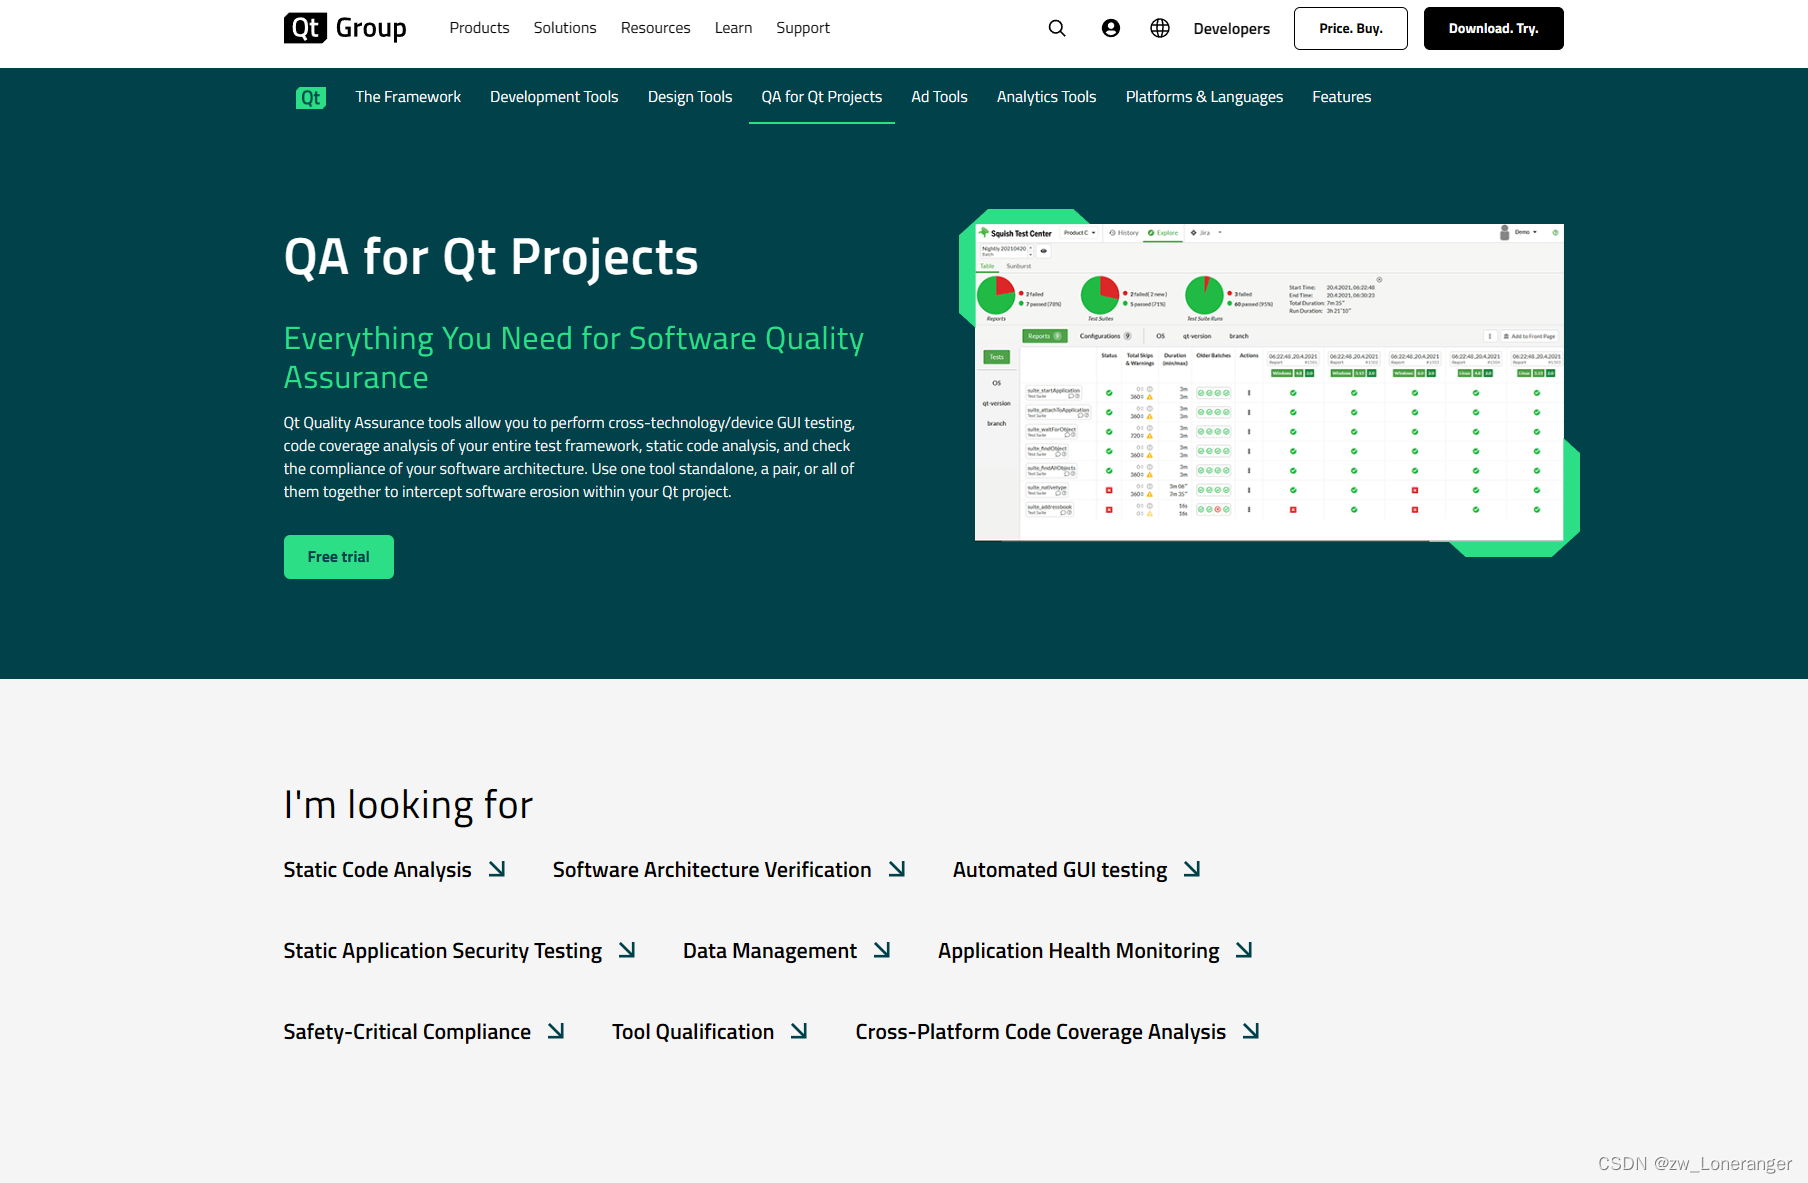Click arrow icon next to Automated GUI testing
The image size is (1808, 1183).
(1192, 869)
